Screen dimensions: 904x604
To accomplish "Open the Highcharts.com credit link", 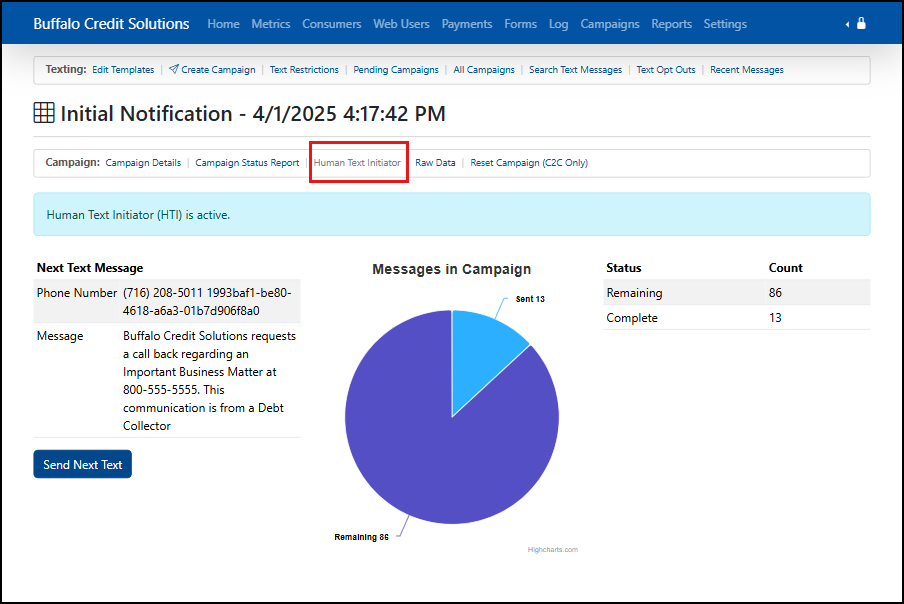I will tap(553, 550).
